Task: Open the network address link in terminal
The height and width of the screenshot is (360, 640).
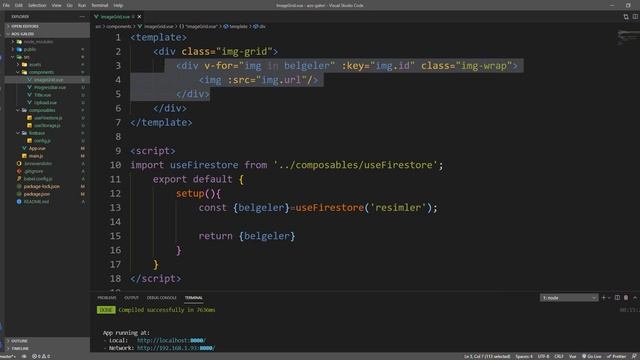Action: pos(176,348)
